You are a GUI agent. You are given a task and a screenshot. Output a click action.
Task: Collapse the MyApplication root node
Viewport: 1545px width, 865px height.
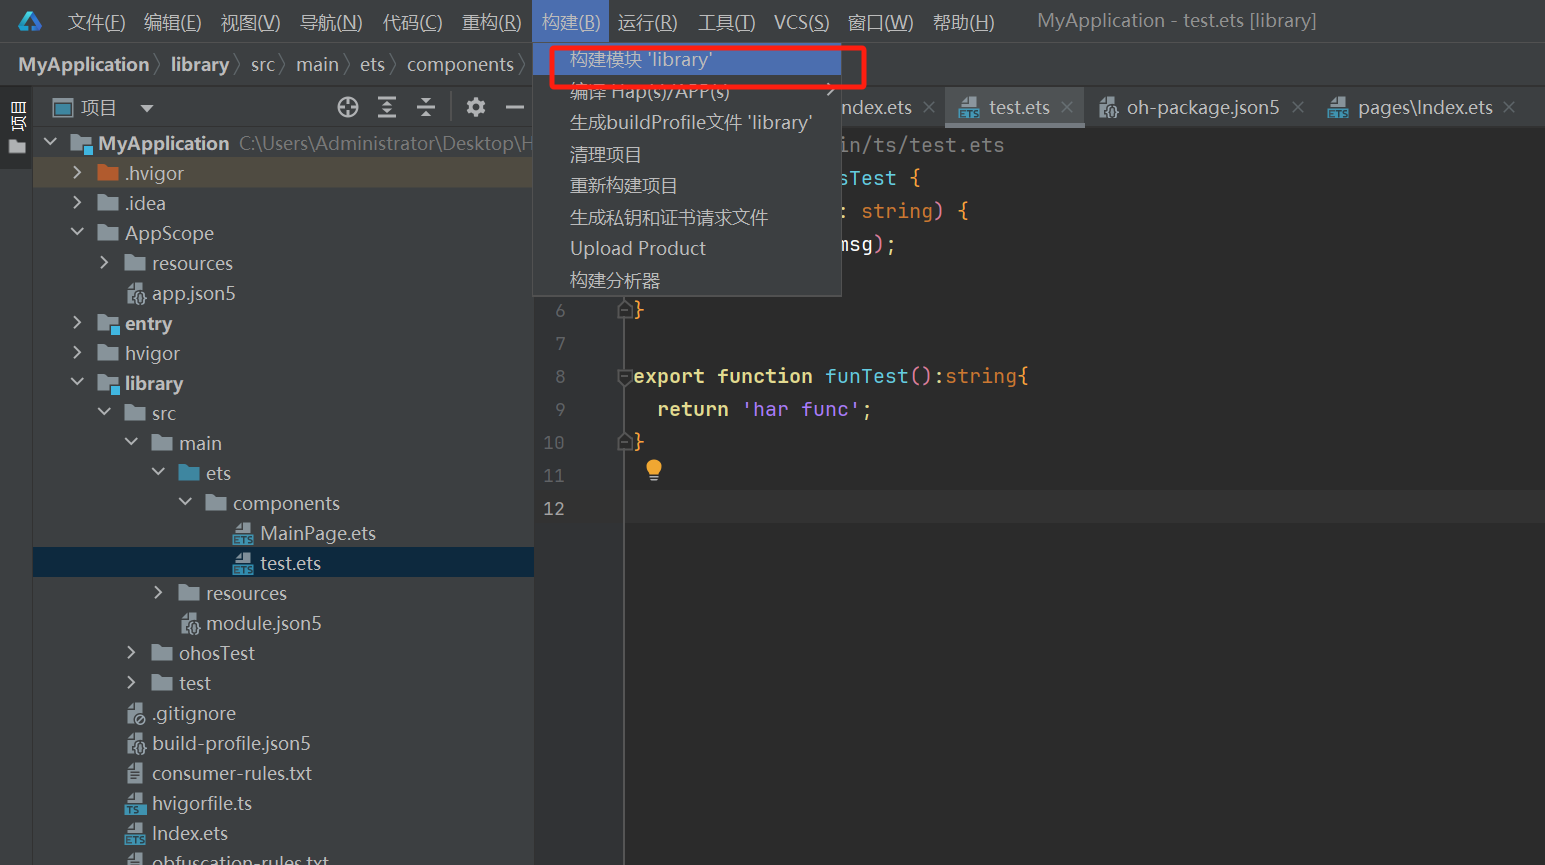[50, 143]
